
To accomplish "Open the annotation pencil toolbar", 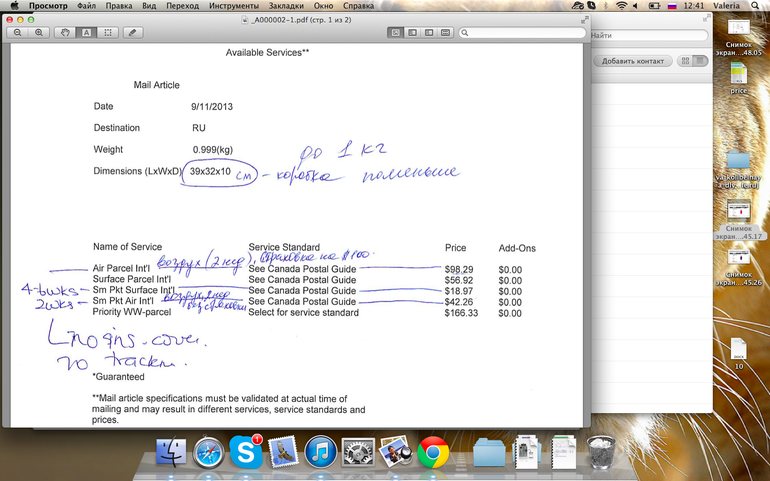I will click(132, 33).
